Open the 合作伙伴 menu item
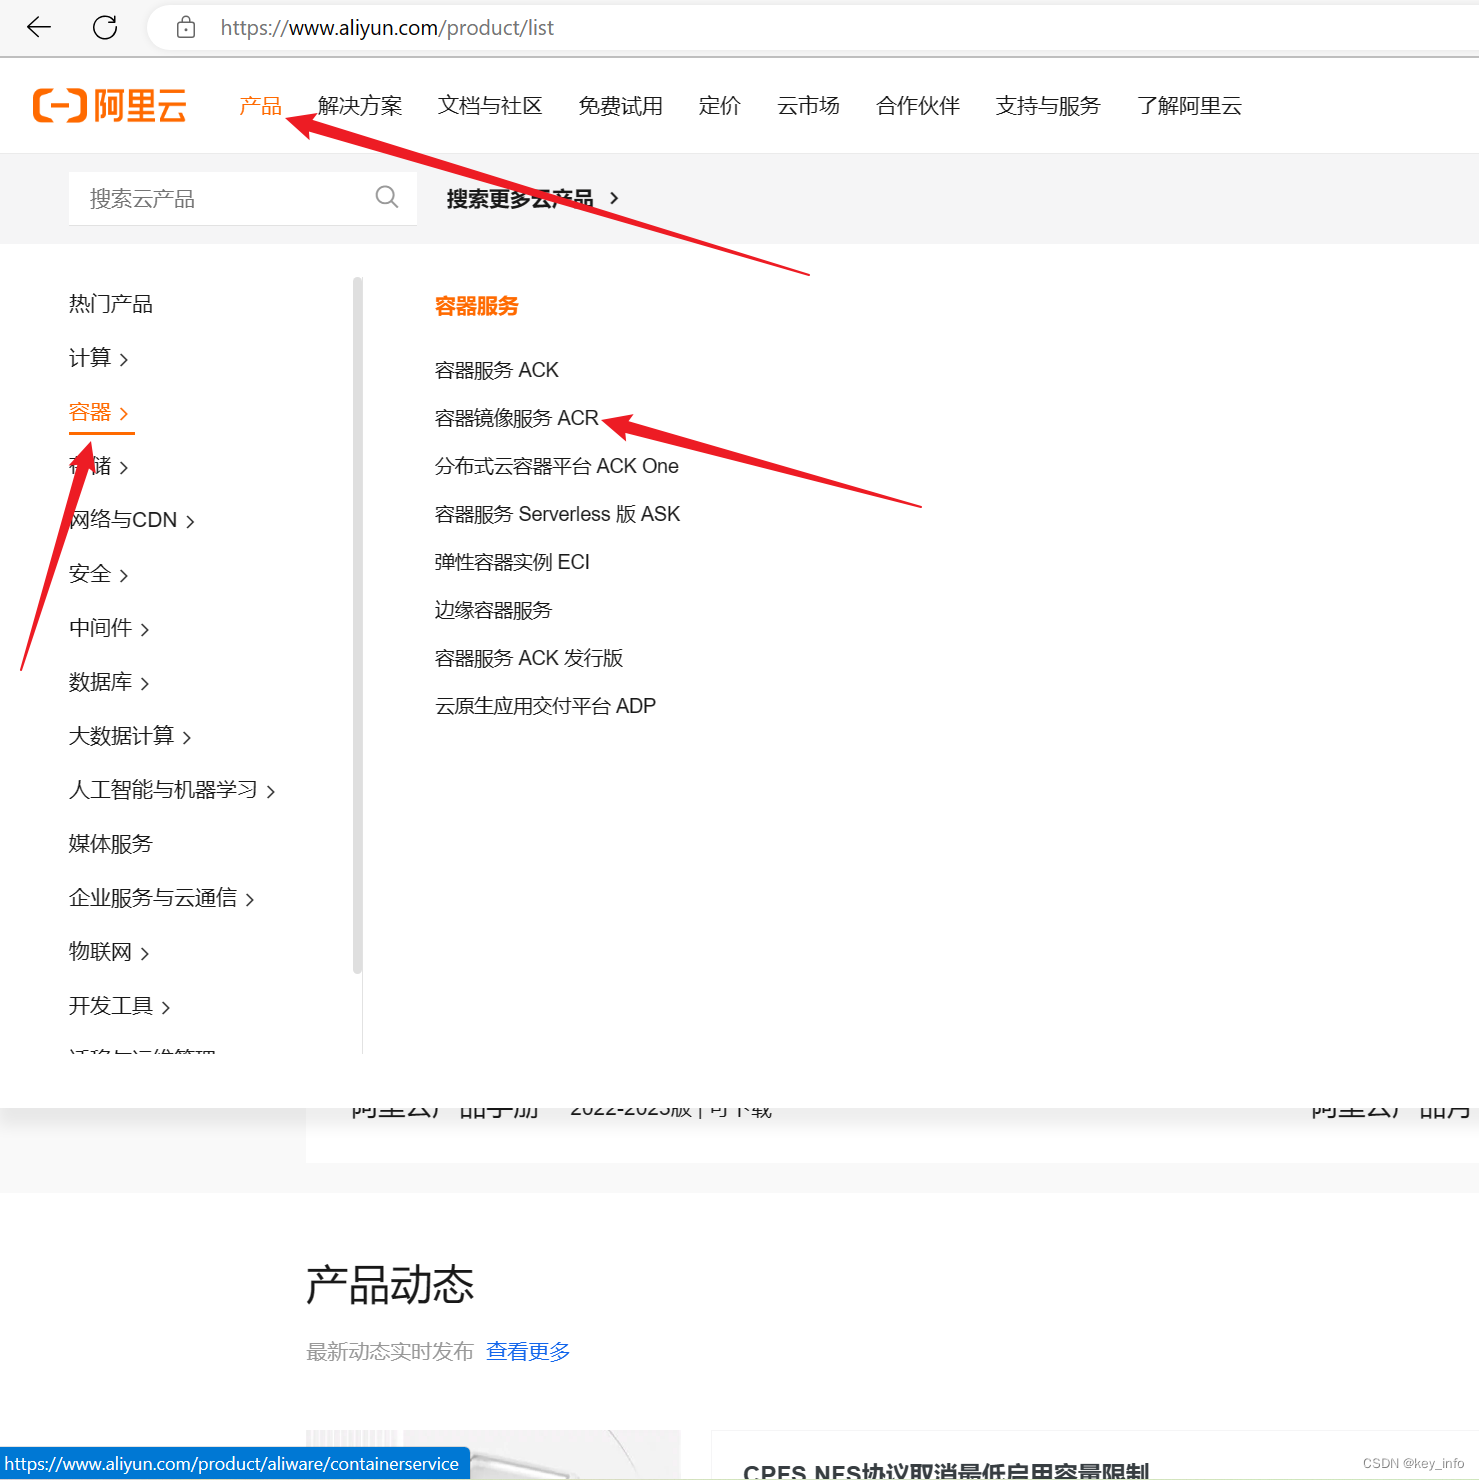The width and height of the screenshot is (1479, 1480). (x=918, y=106)
